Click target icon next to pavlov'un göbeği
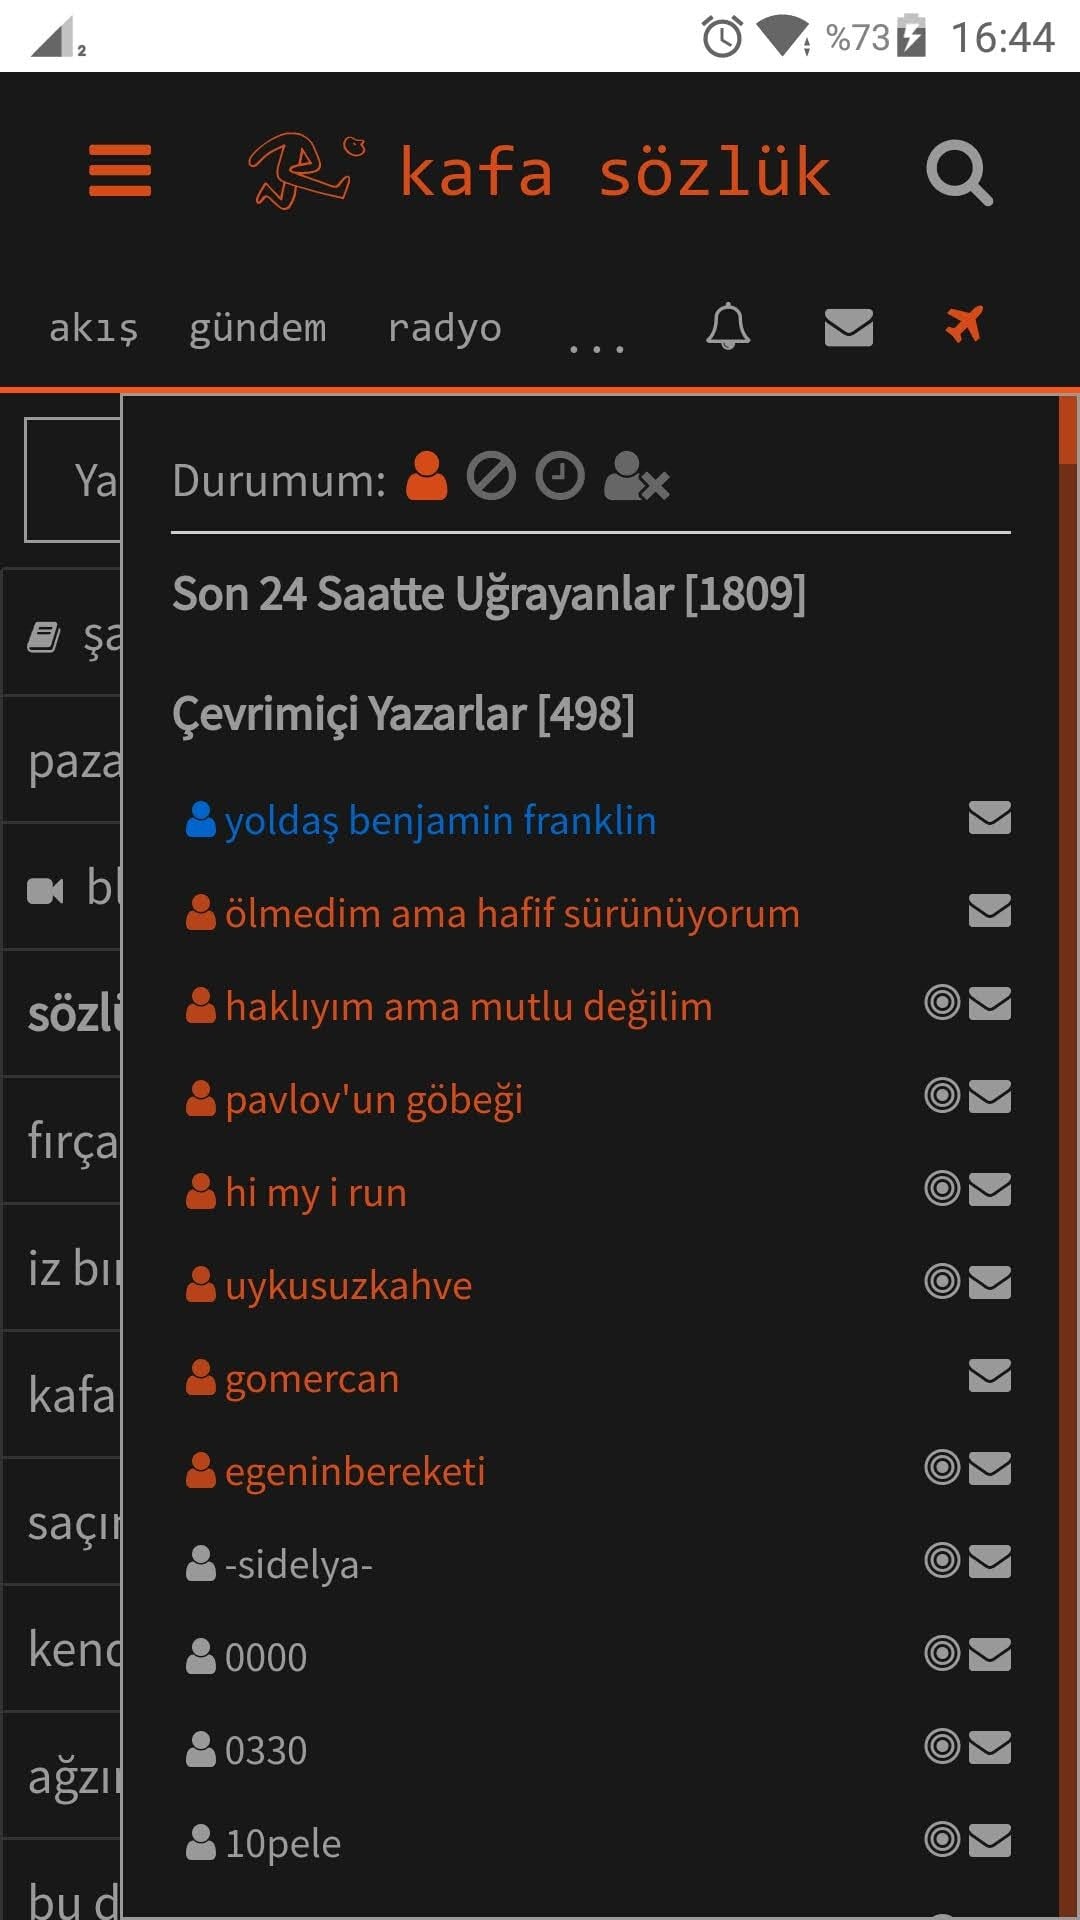1080x1920 pixels. pyautogui.click(x=942, y=1096)
